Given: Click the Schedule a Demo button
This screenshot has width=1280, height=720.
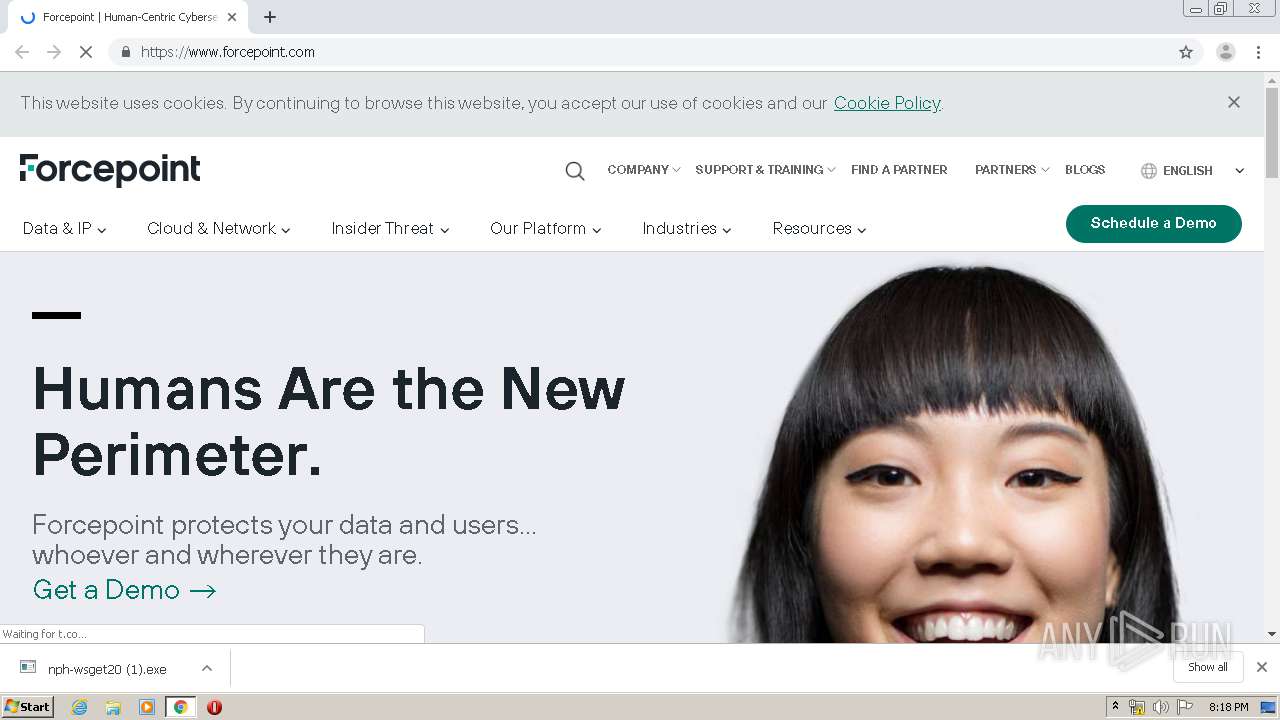Looking at the screenshot, I should pyautogui.click(x=1154, y=223).
